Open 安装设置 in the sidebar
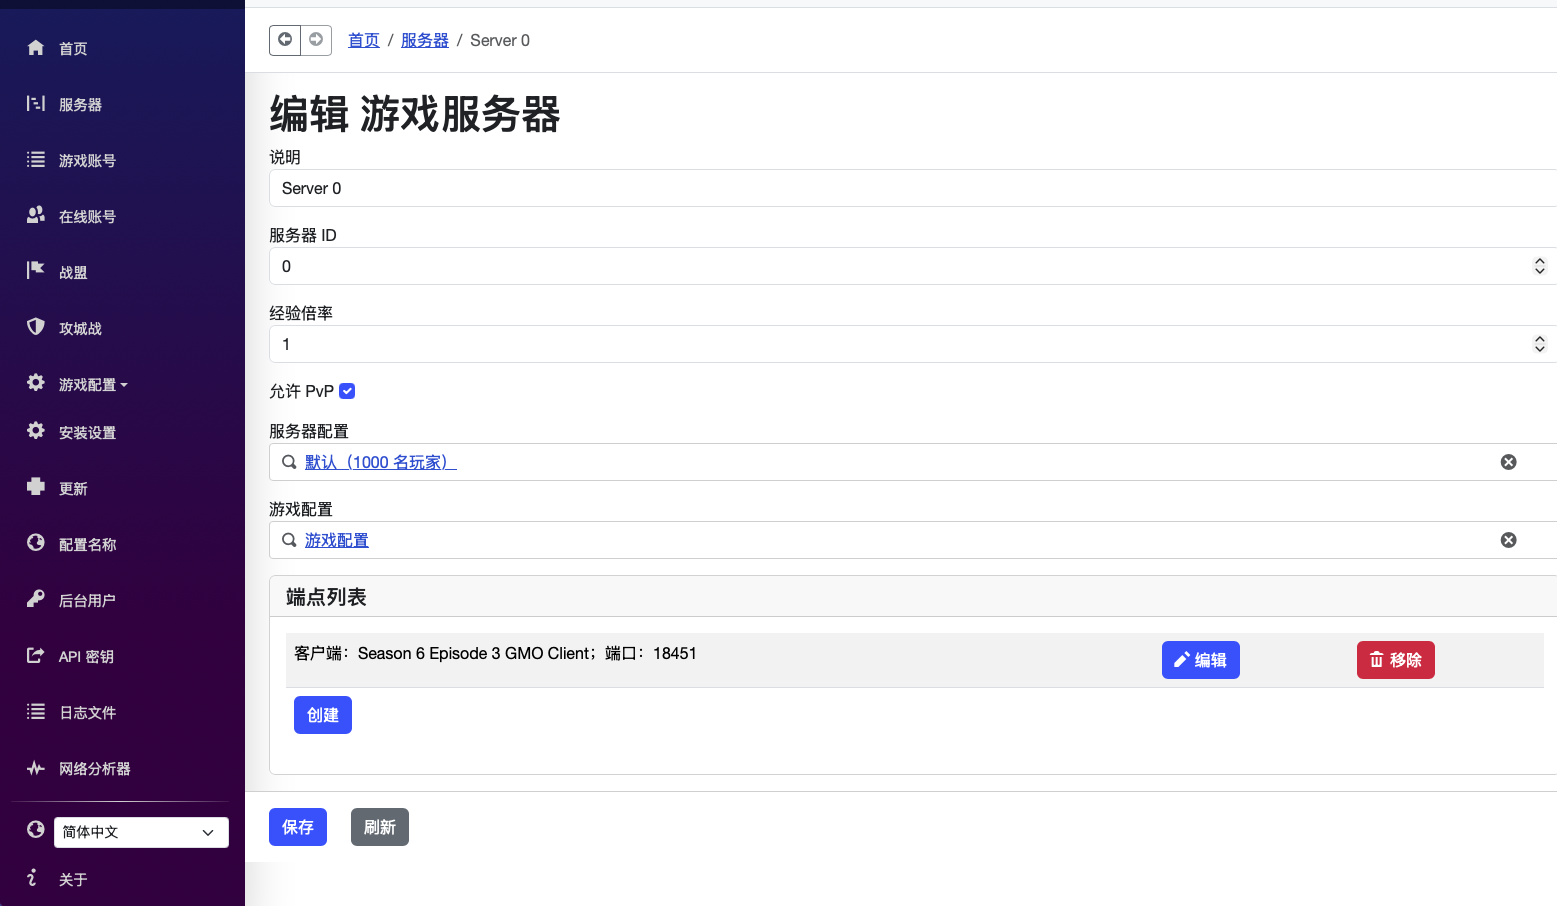Image resolution: width=1557 pixels, height=906 pixels. (87, 433)
